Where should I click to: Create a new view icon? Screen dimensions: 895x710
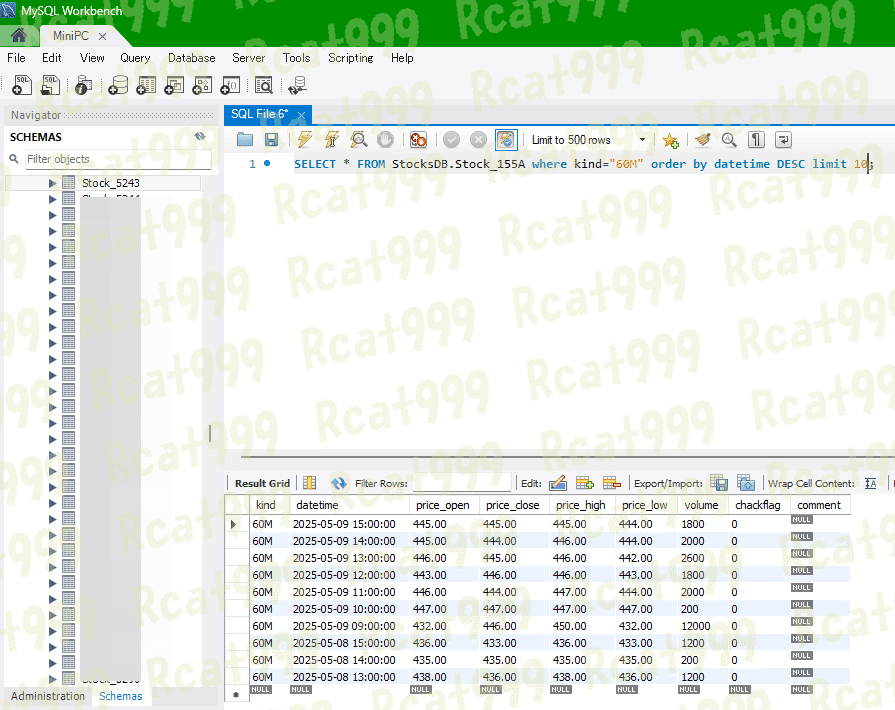(174, 85)
